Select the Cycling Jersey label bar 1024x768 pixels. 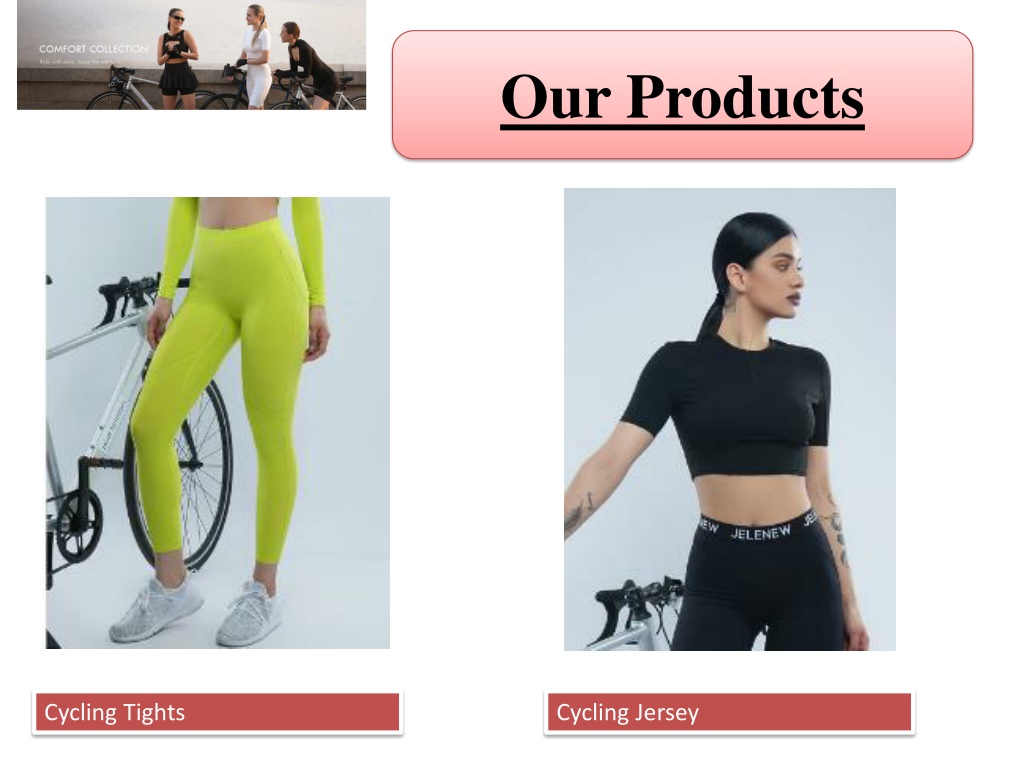click(x=729, y=712)
